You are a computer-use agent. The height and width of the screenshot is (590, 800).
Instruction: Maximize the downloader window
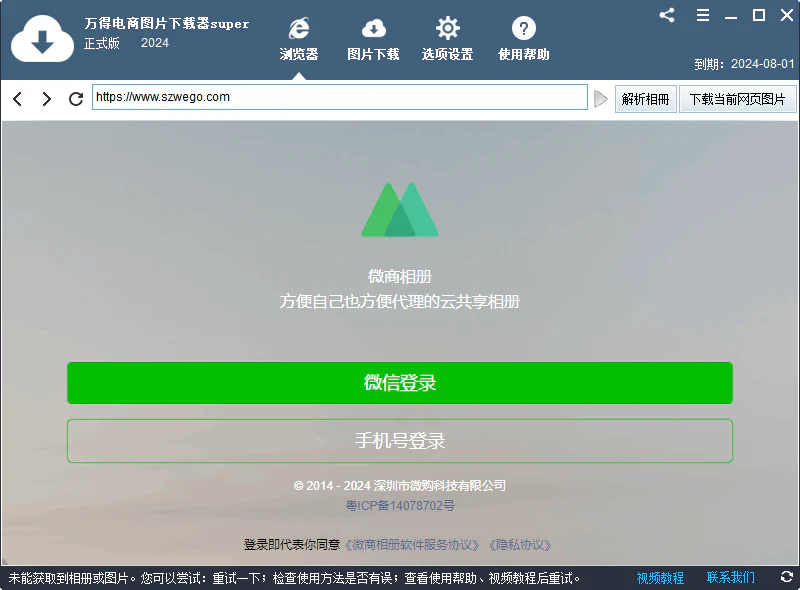[x=759, y=15]
